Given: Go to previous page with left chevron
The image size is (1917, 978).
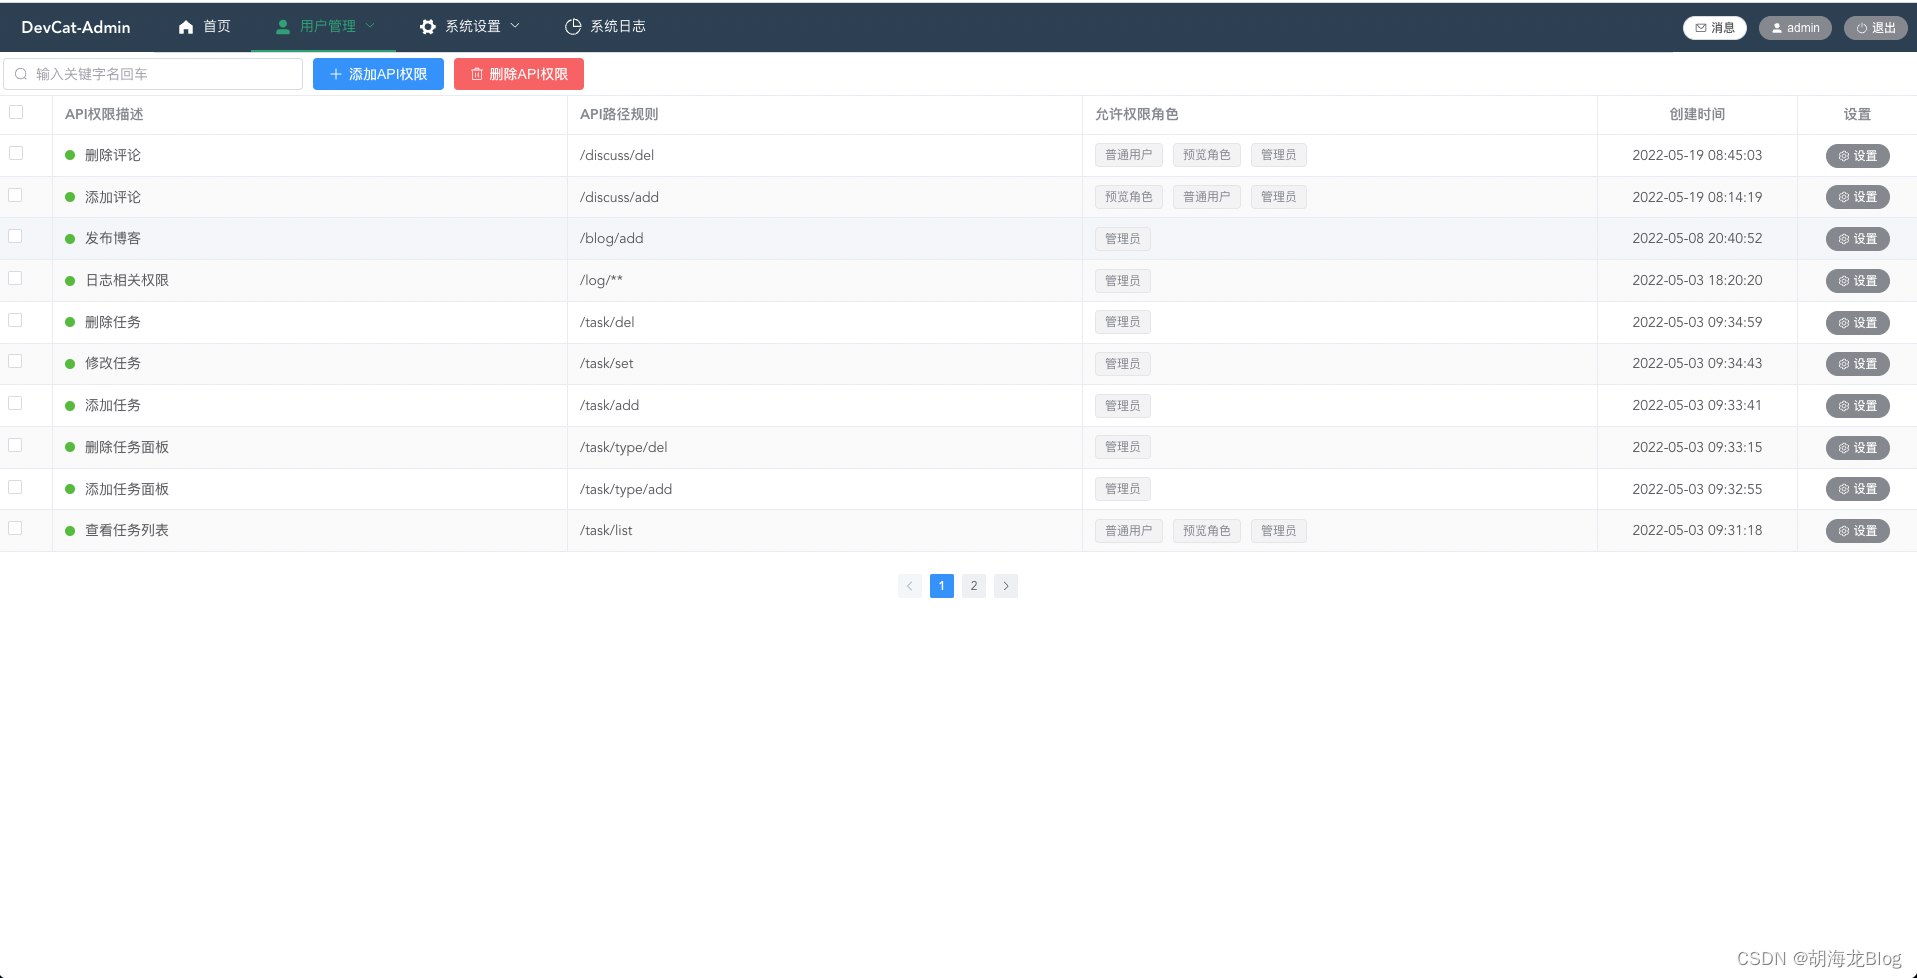Looking at the screenshot, I should pos(910,586).
